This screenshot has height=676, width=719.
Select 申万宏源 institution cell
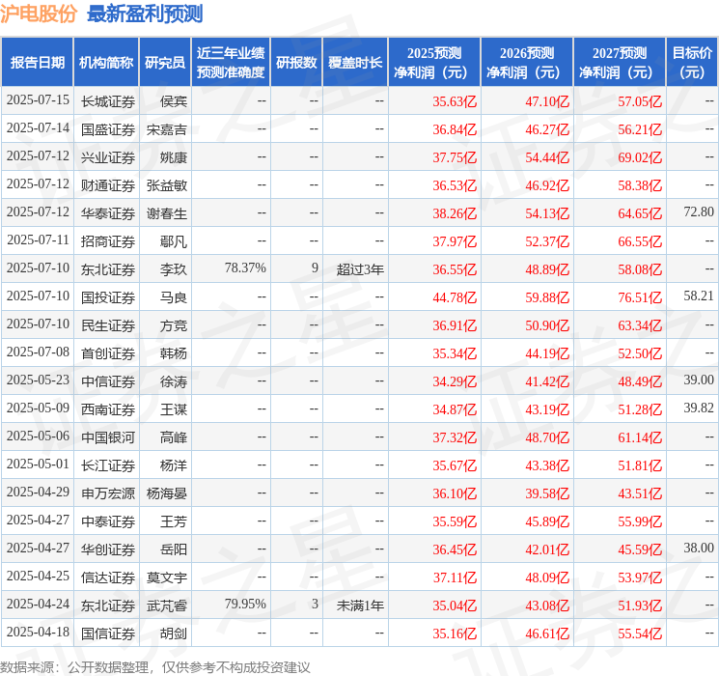pyautogui.click(x=108, y=493)
